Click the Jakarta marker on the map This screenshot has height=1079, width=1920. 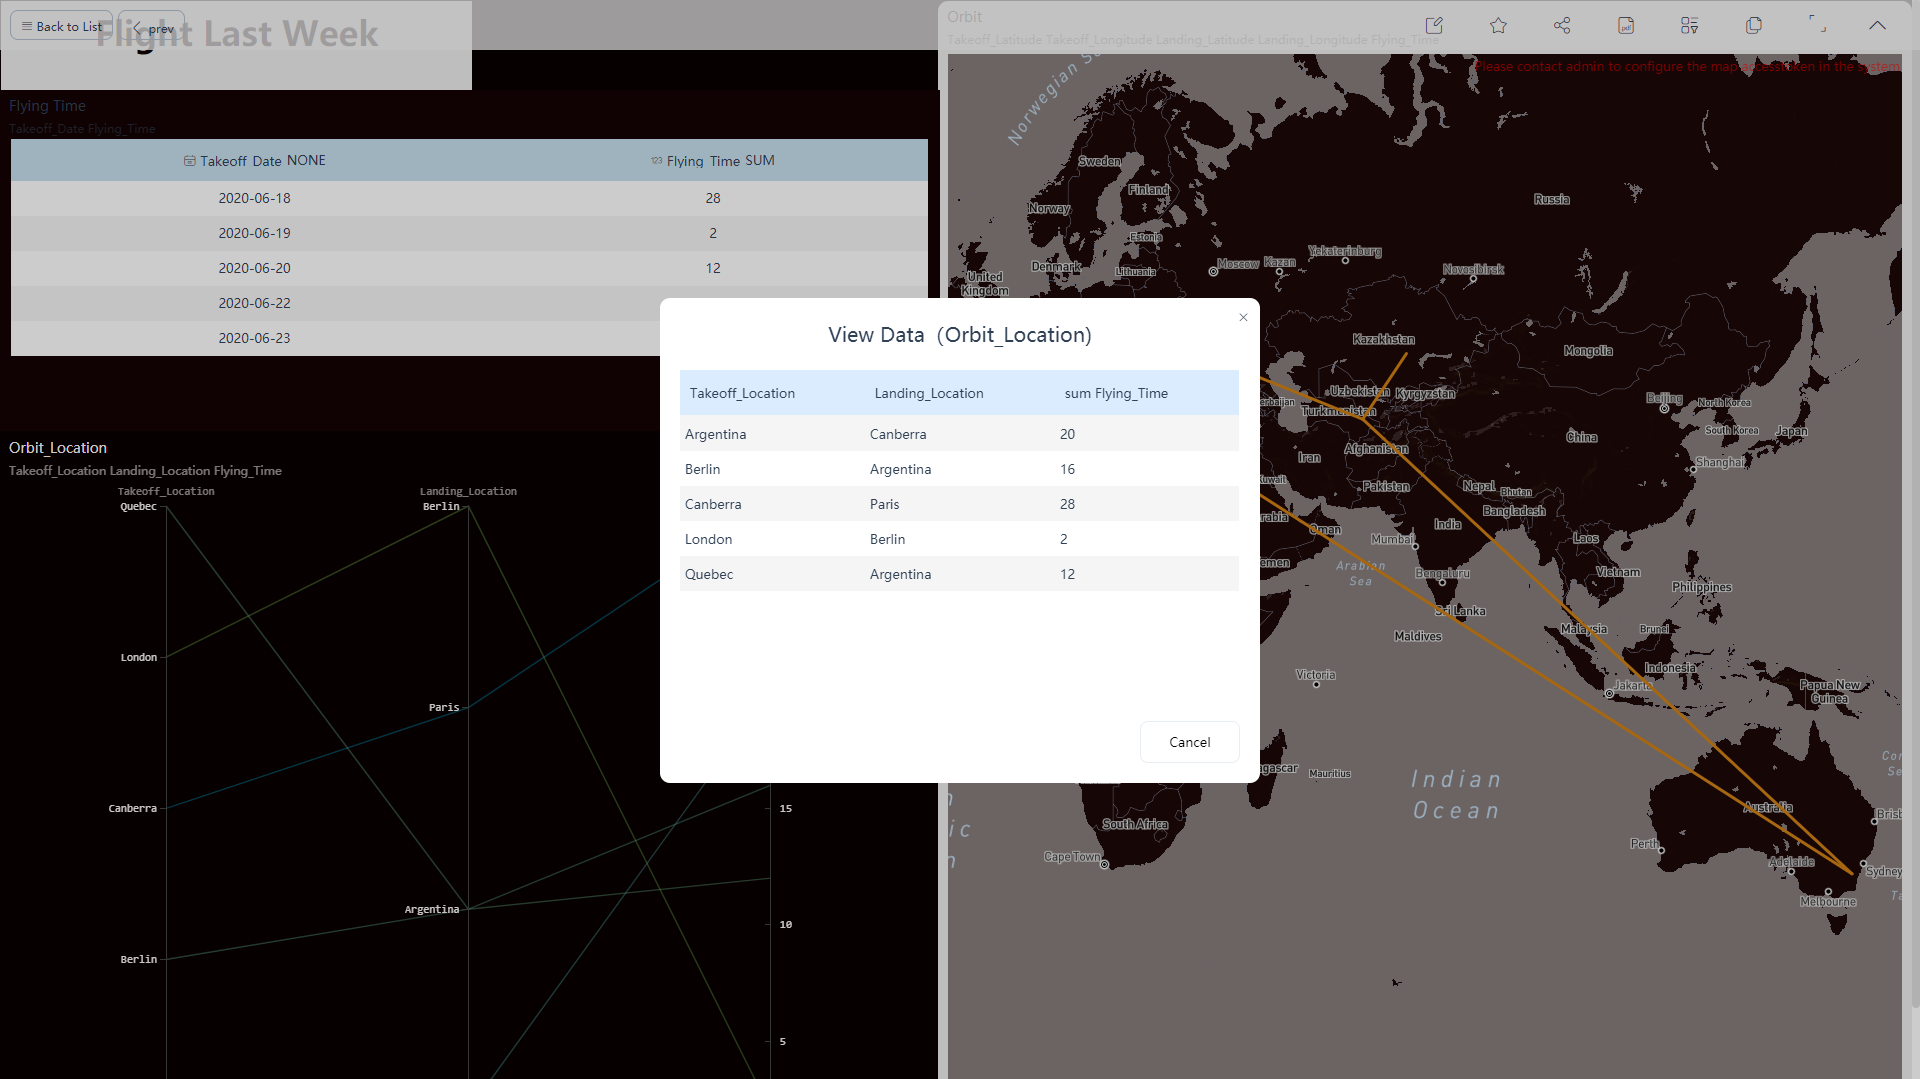pyautogui.click(x=1609, y=693)
